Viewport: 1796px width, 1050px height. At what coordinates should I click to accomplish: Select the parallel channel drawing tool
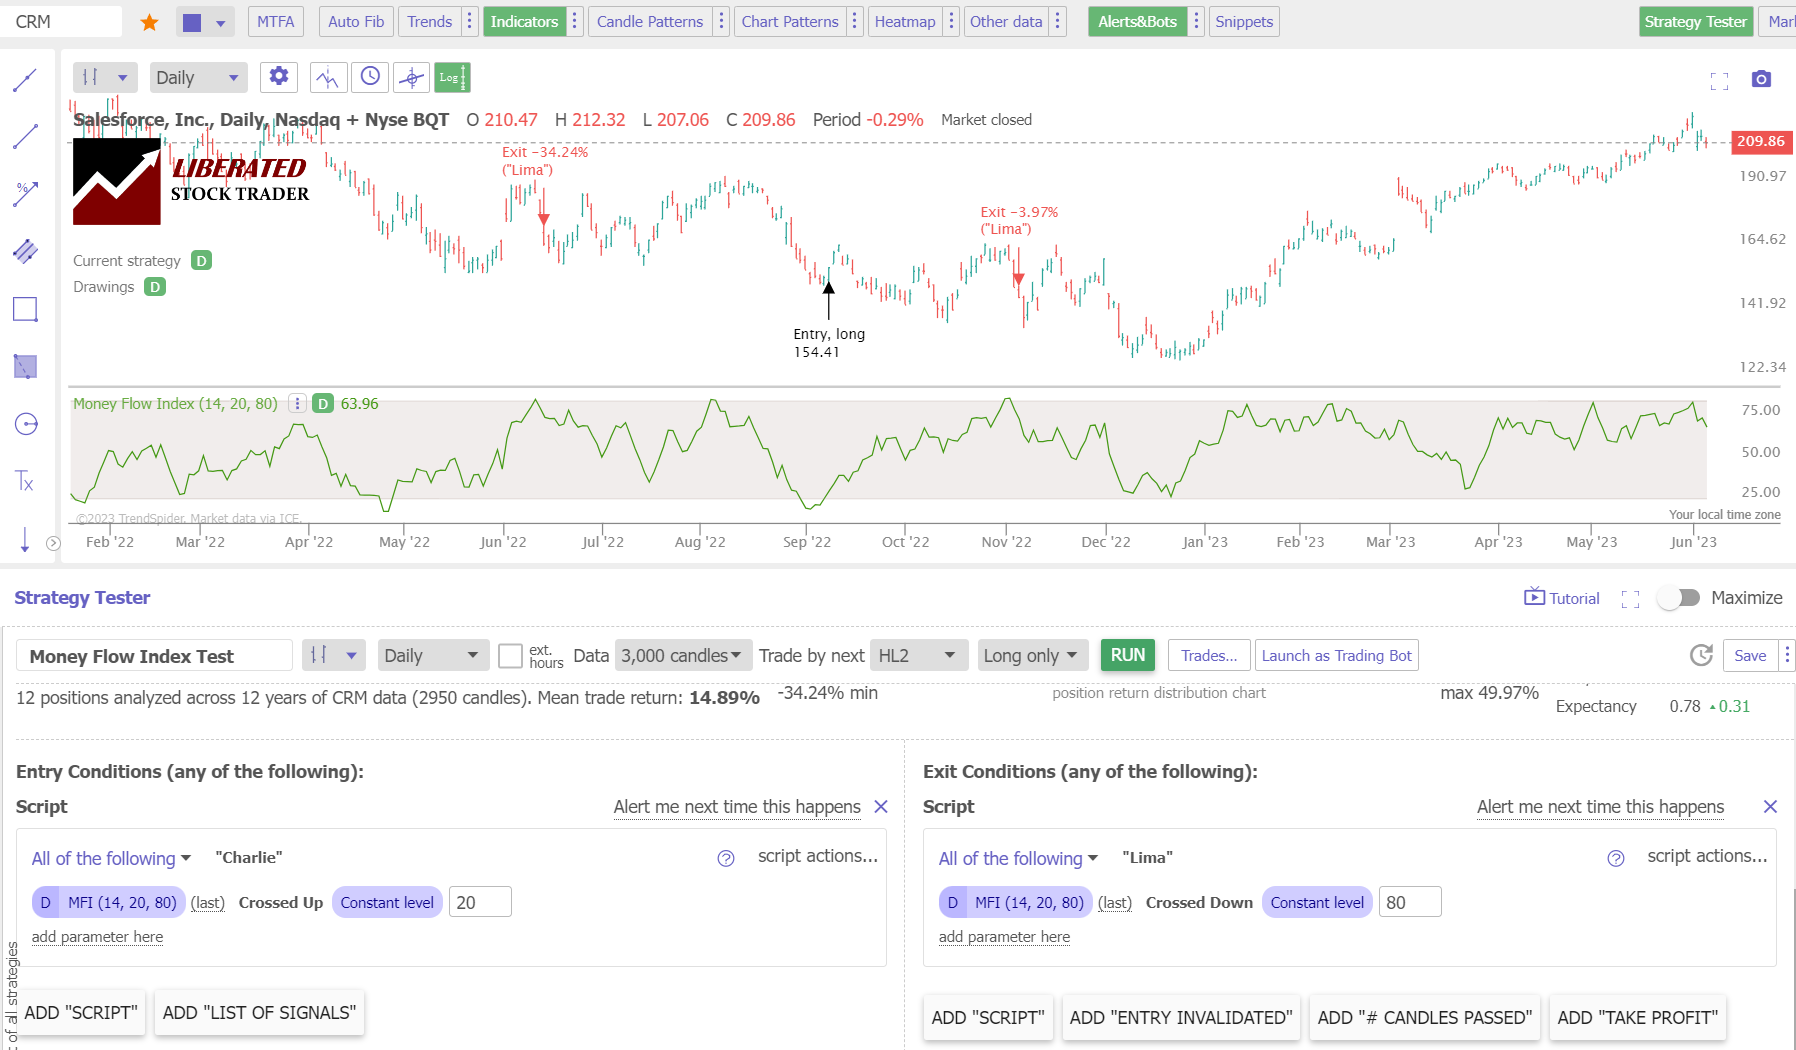coord(25,251)
